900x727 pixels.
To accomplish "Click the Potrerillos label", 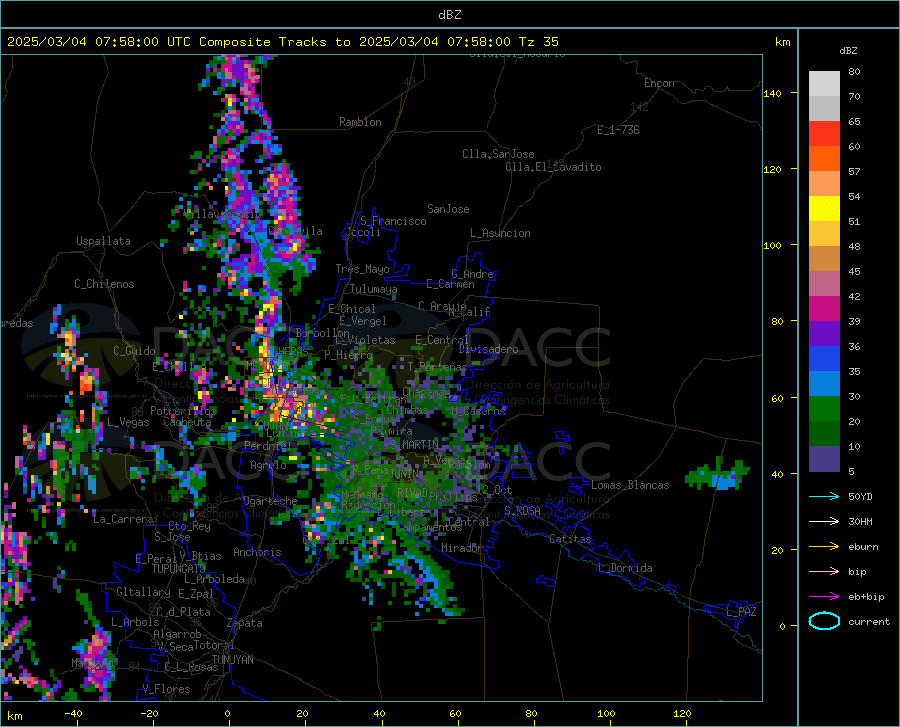I will [x=183, y=411].
